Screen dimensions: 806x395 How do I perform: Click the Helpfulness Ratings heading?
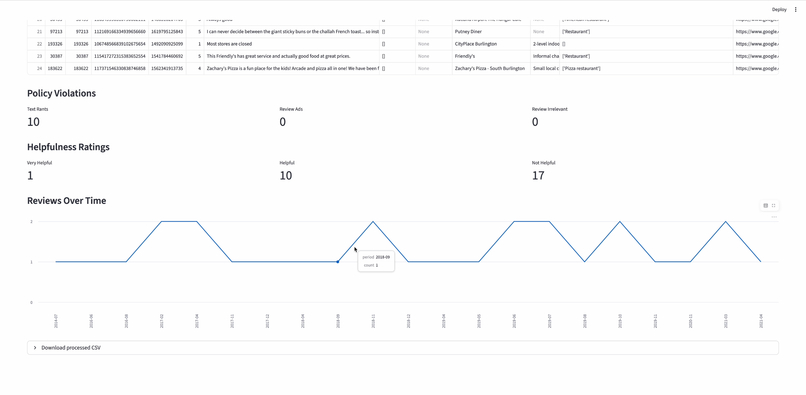click(x=68, y=147)
